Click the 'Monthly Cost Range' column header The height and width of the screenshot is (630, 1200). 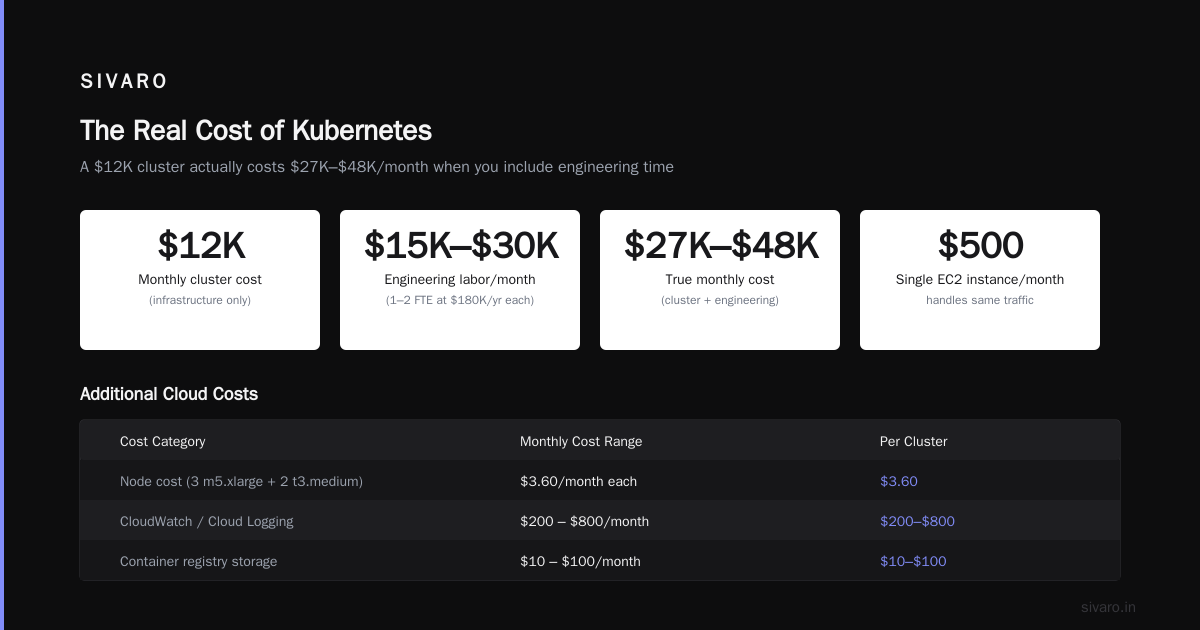coord(581,441)
